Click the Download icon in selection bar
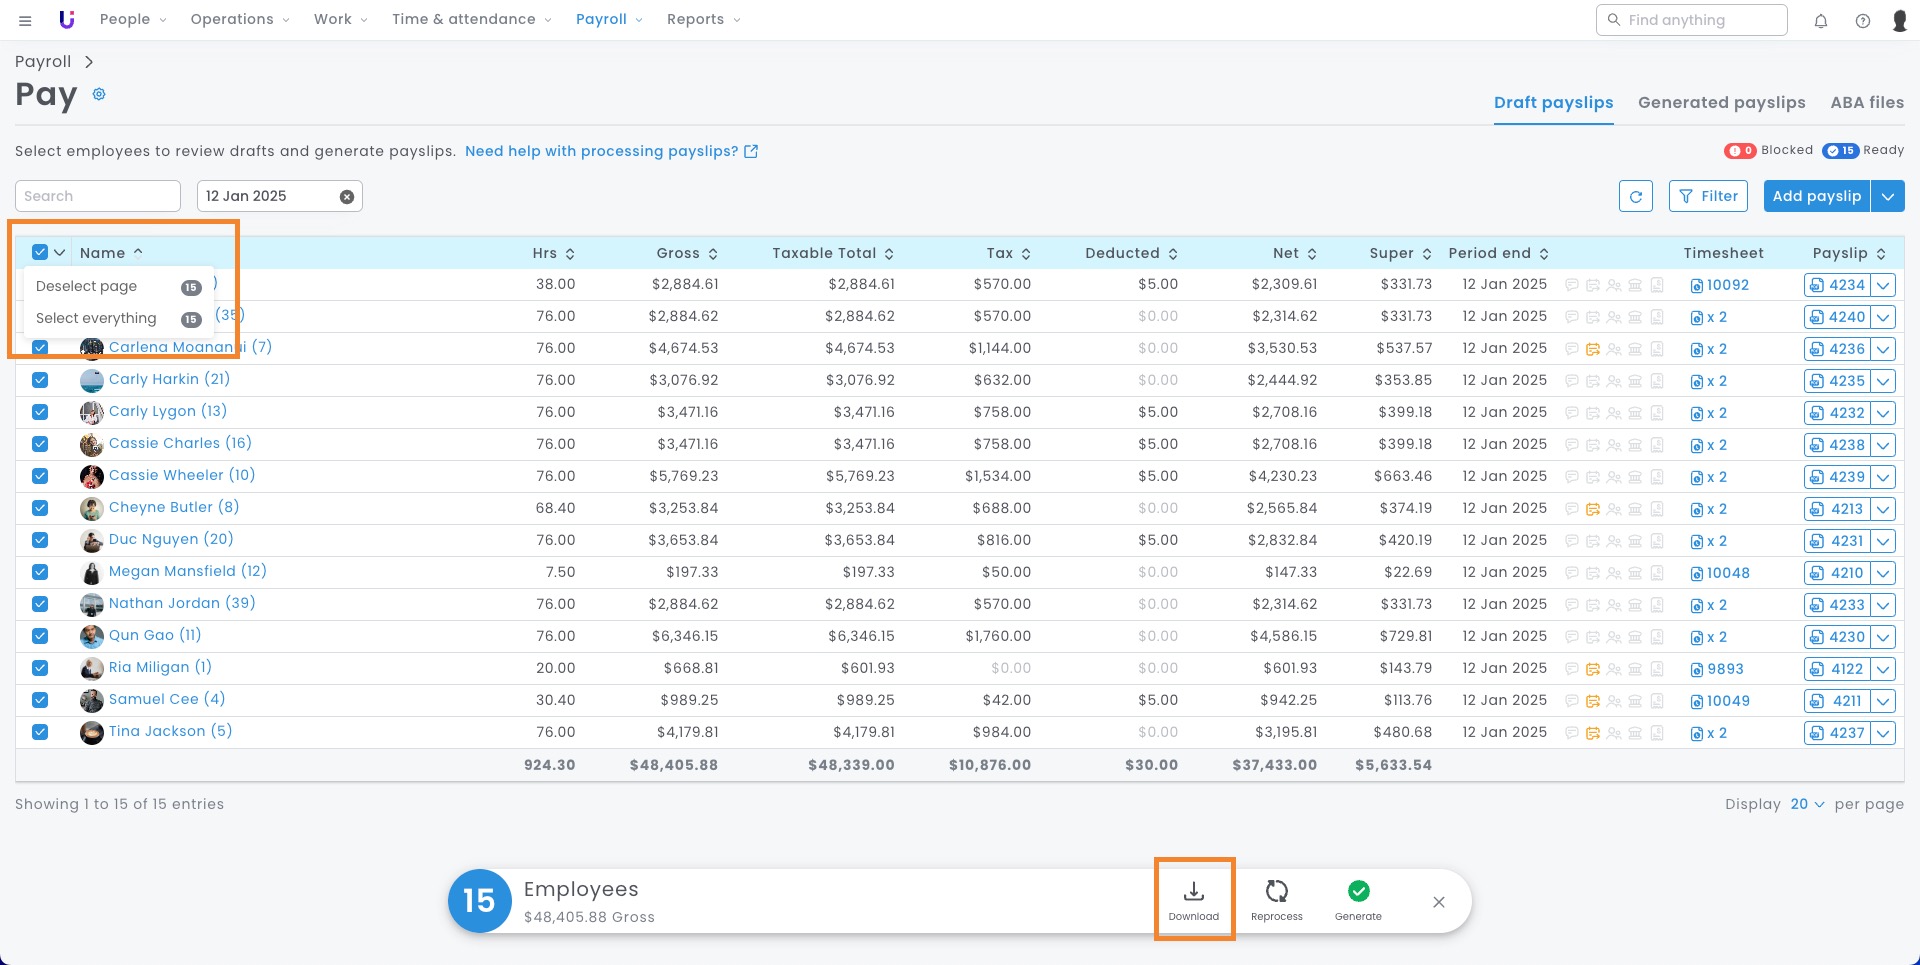1920x965 pixels. (1194, 891)
